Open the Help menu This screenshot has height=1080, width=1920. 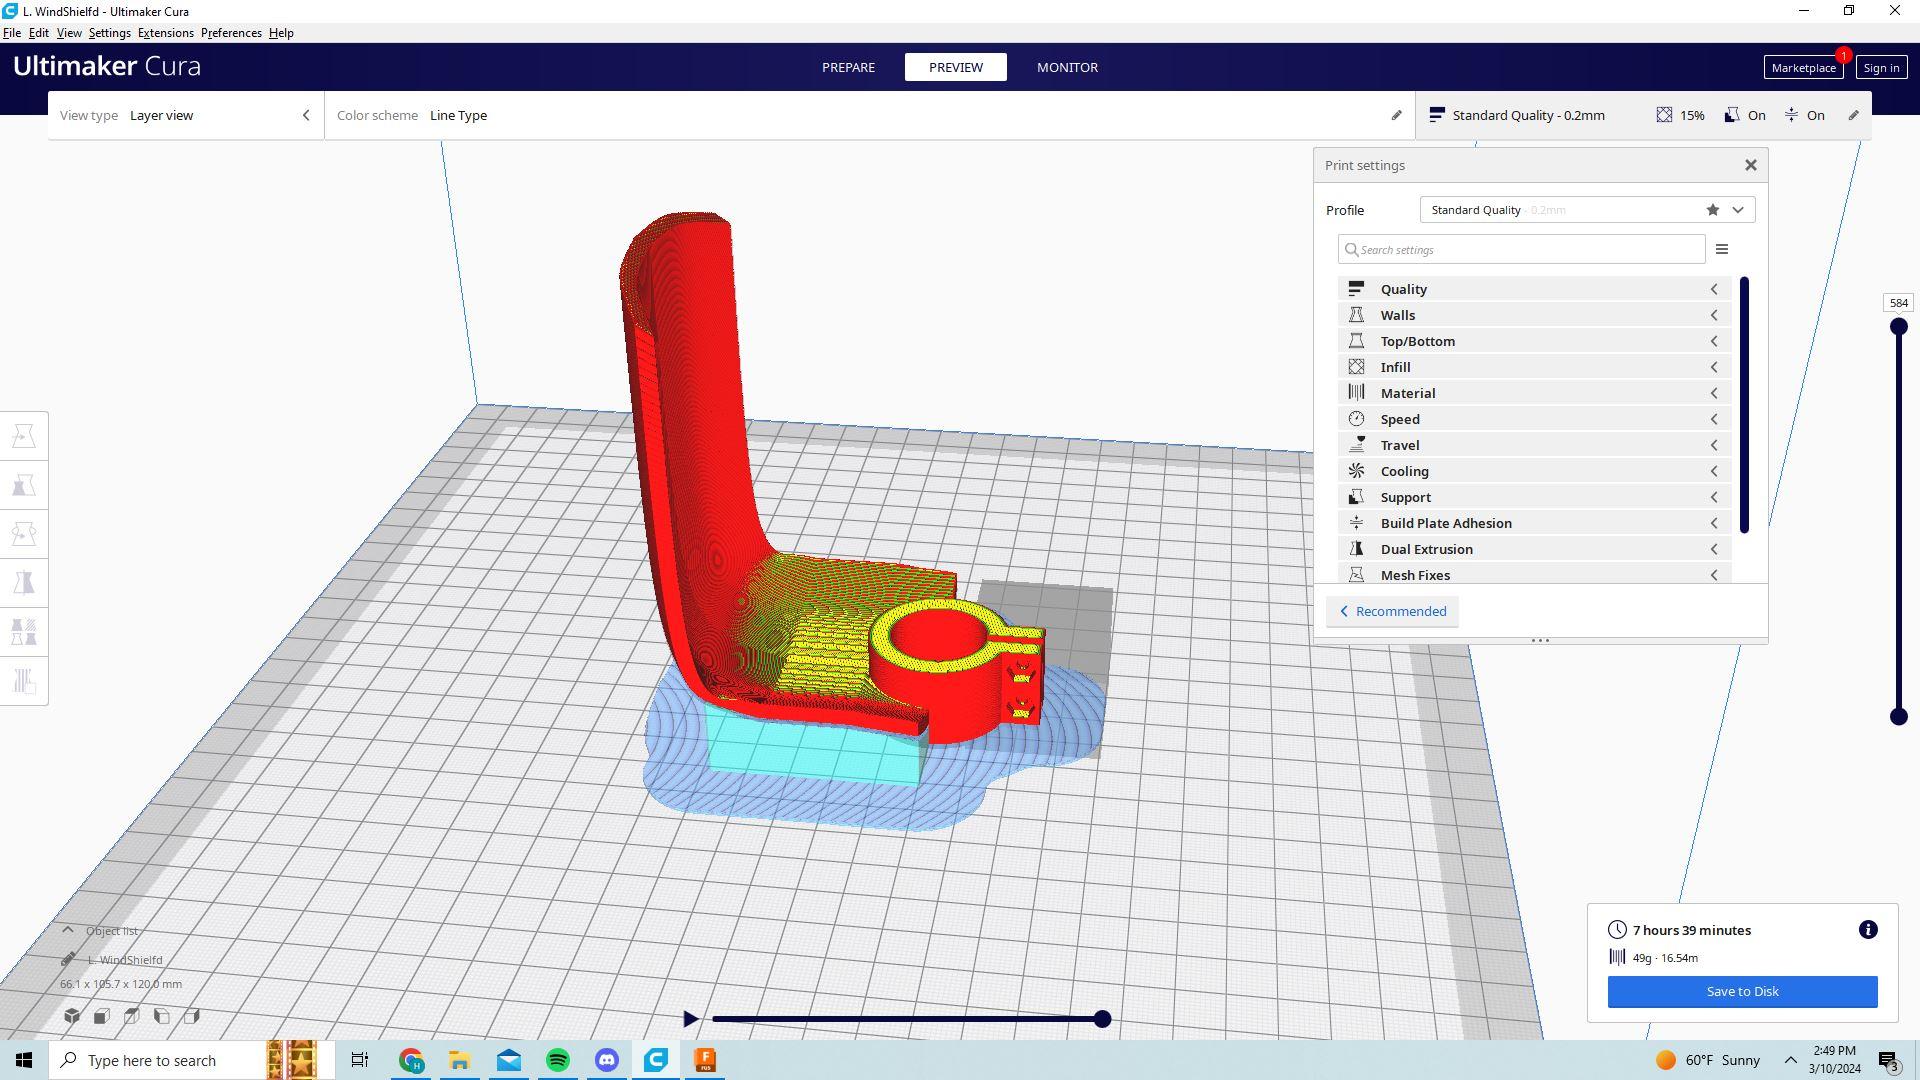point(281,33)
